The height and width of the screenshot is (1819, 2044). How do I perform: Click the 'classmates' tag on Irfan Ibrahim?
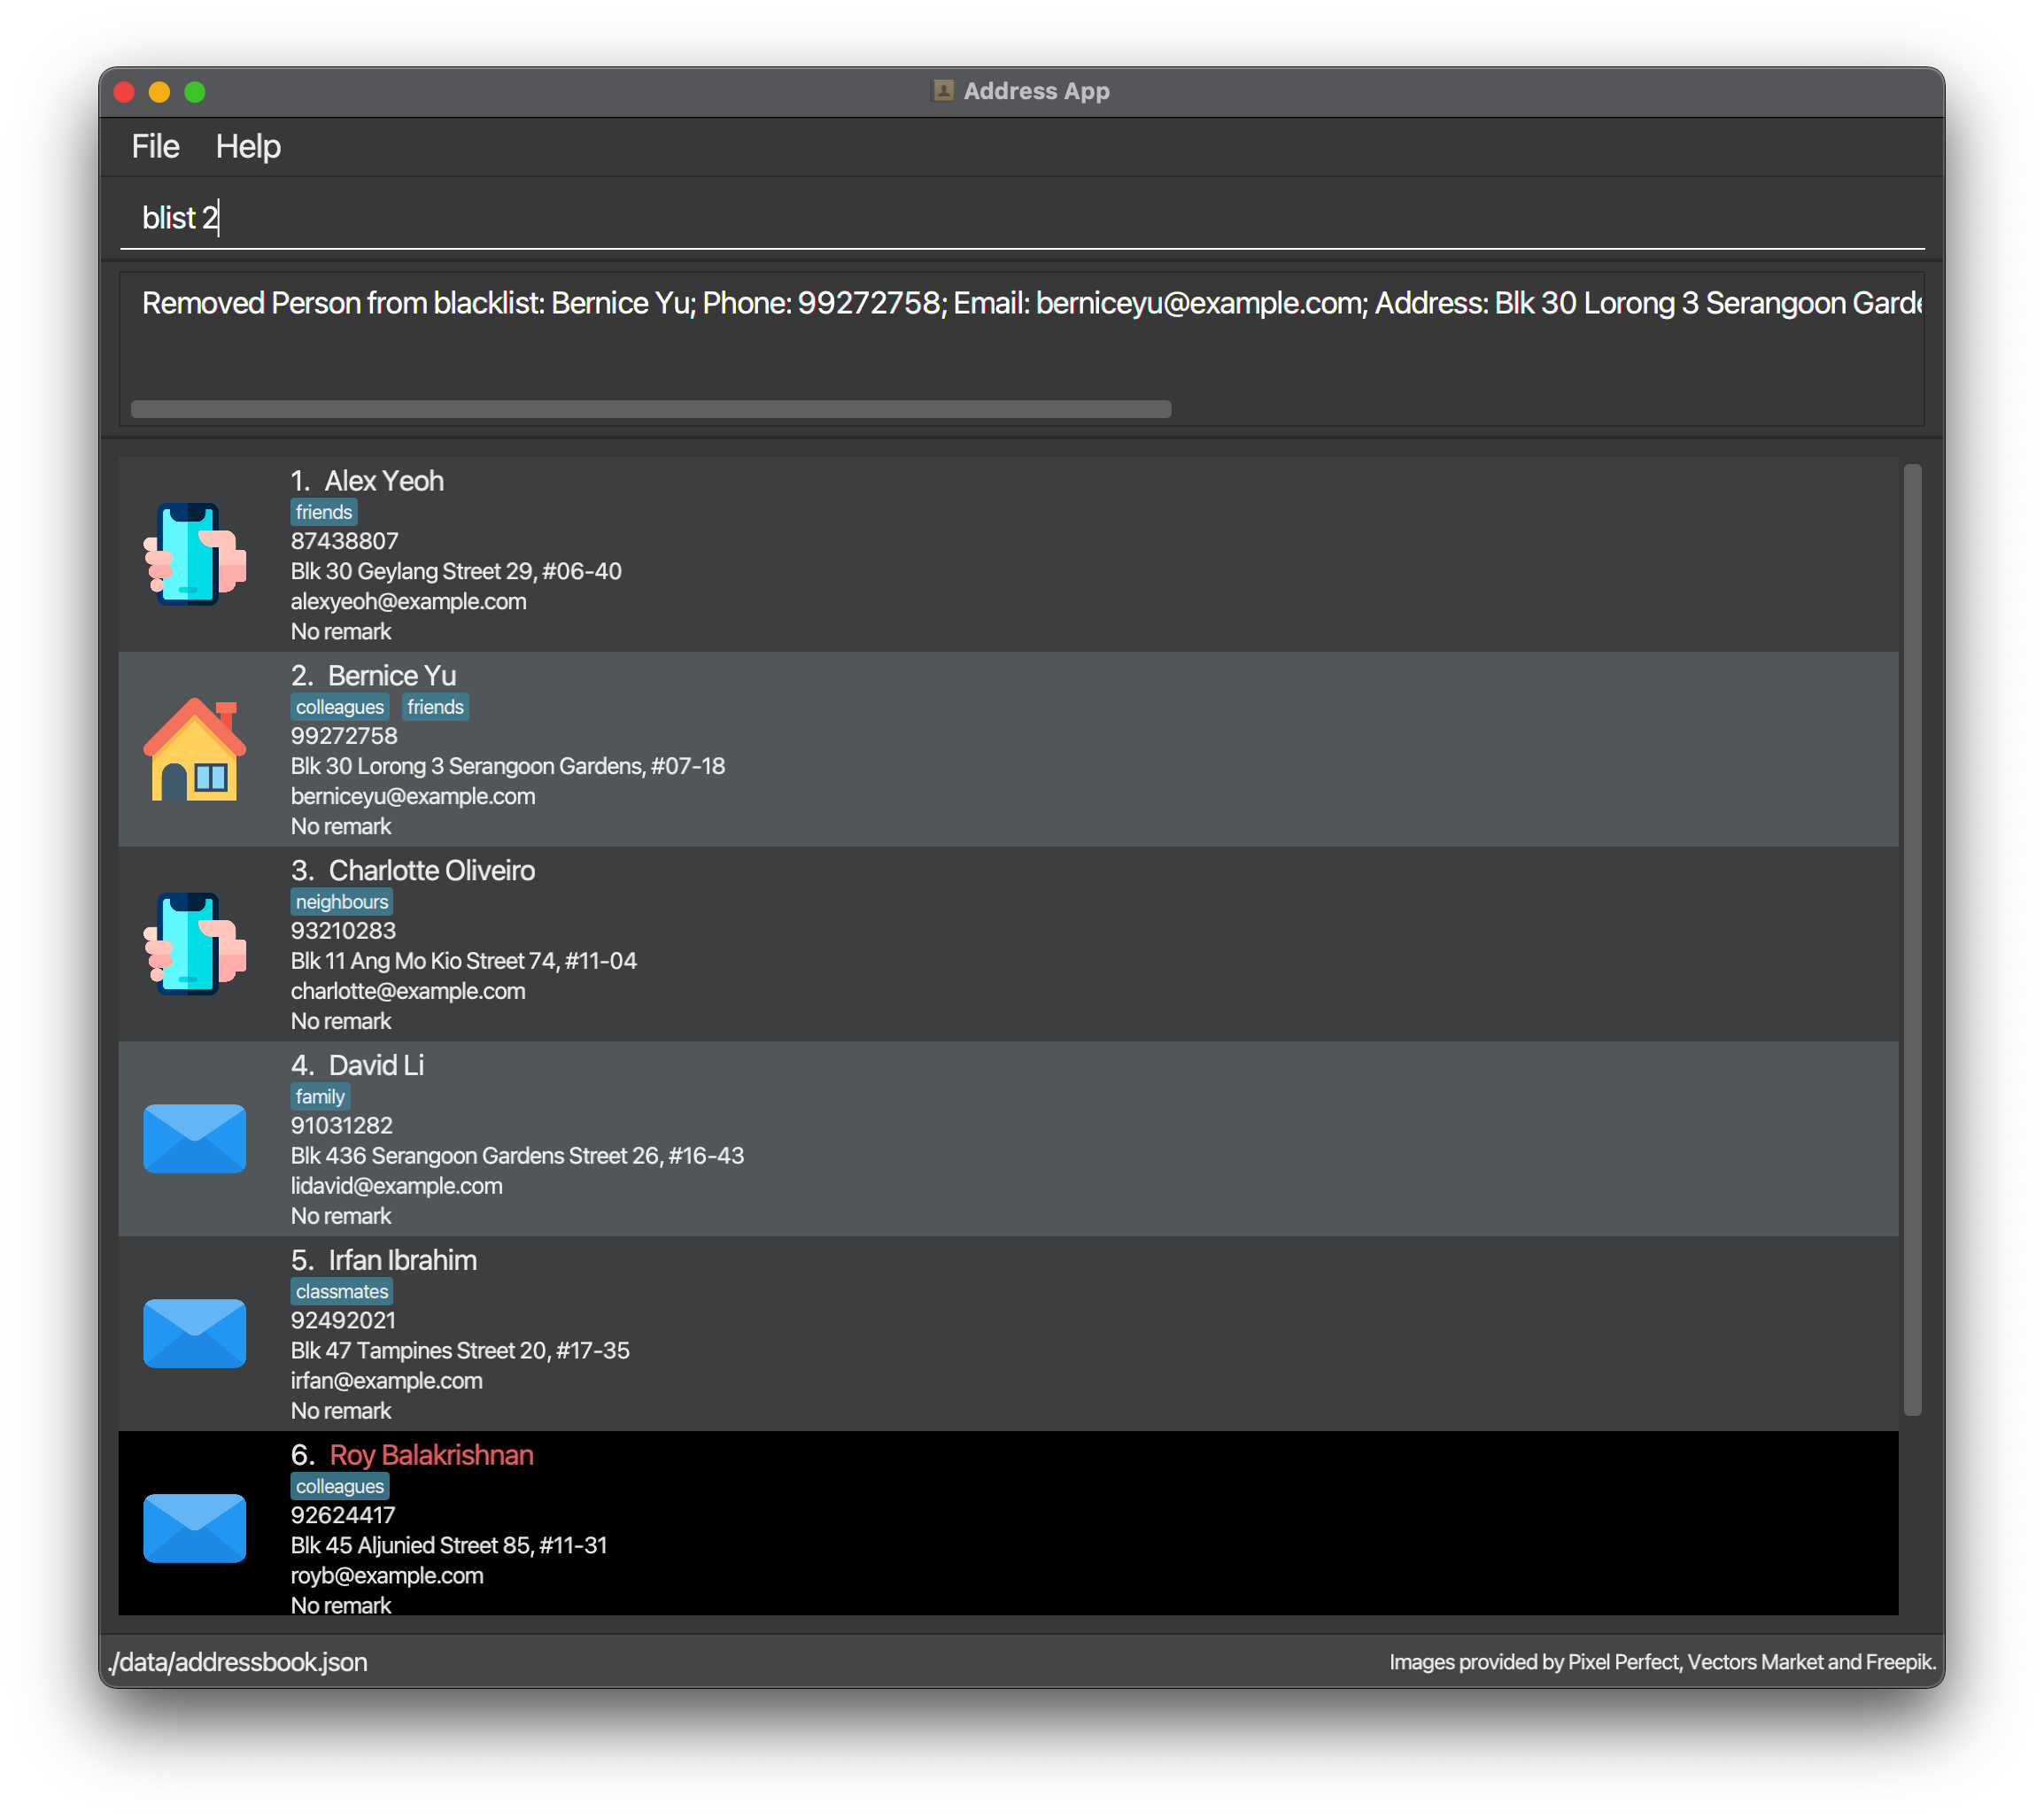[341, 1292]
